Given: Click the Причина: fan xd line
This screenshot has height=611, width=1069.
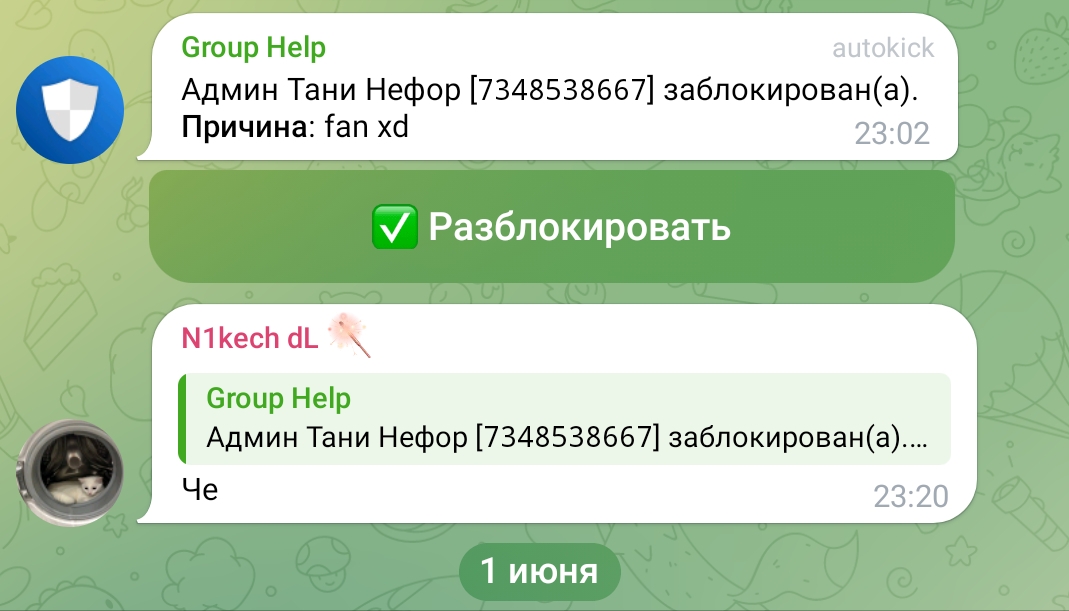Looking at the screenshot, I should point(295,127).
